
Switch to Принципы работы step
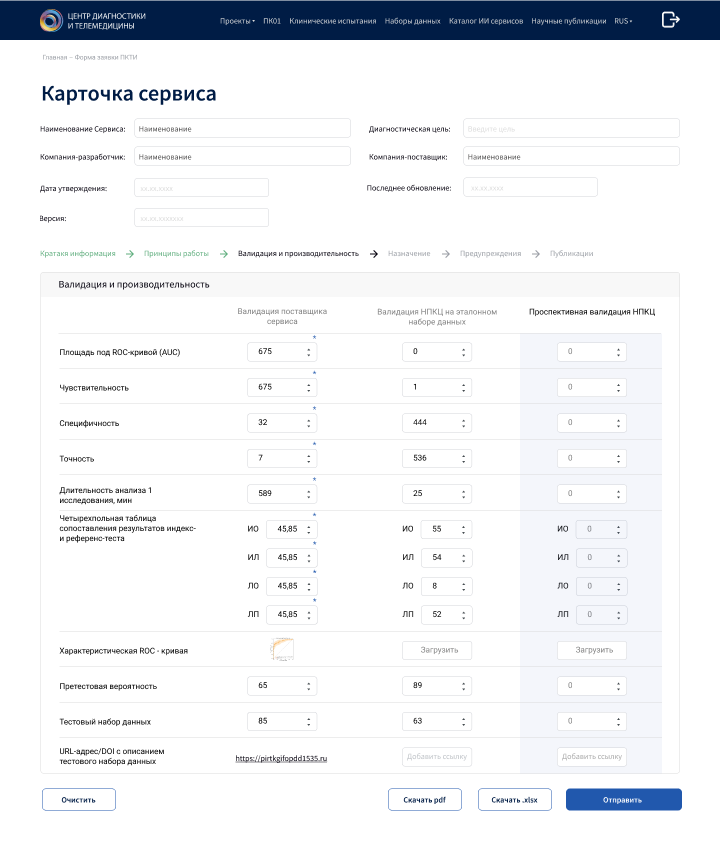click(x=176, y=254)
